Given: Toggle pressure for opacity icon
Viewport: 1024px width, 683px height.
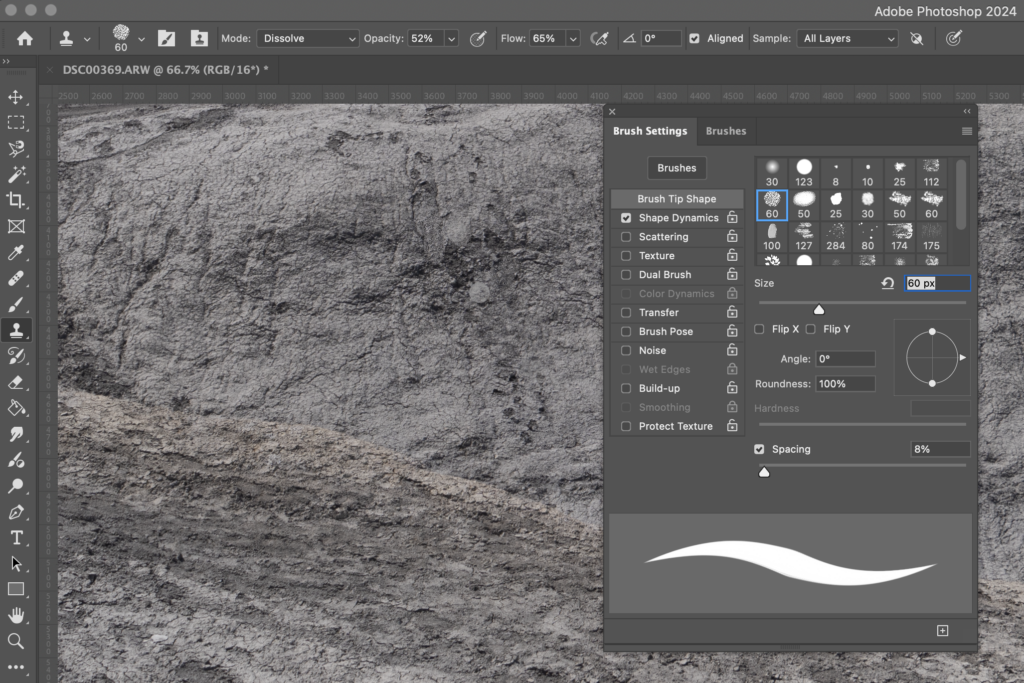Looking at the screenshot, I should [x=478, y=39].
